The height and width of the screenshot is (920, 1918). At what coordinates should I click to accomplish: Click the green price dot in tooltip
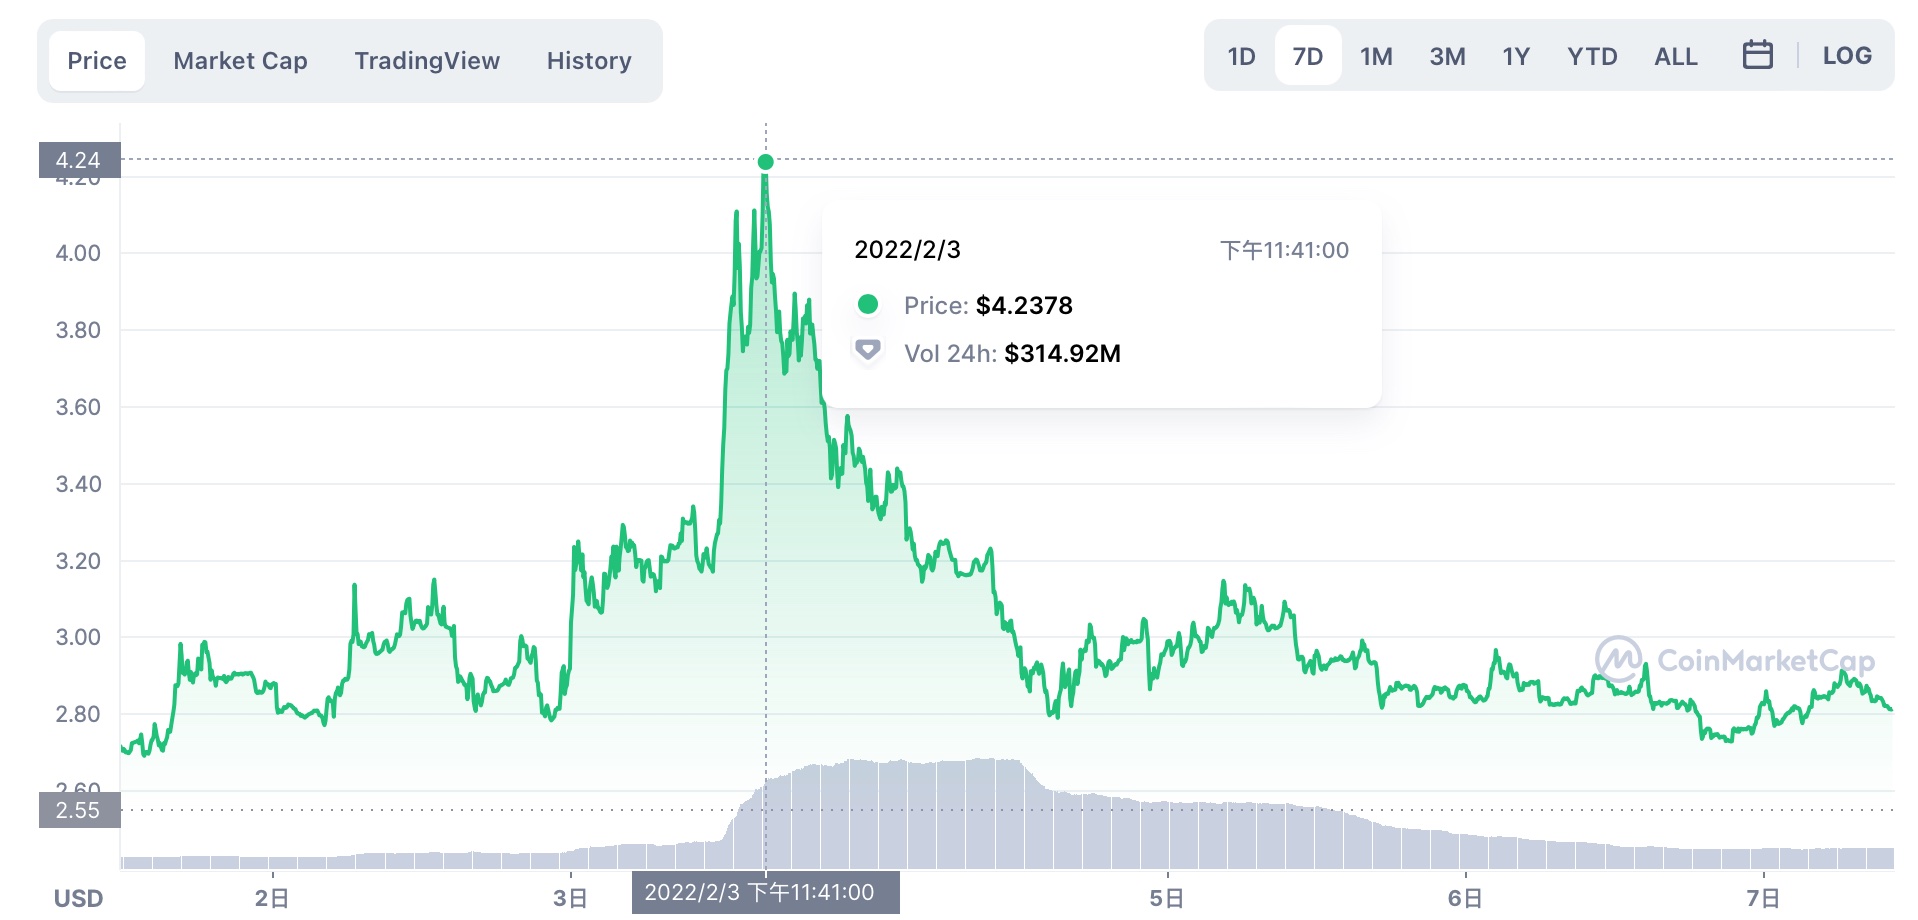(x=868, y=304)
